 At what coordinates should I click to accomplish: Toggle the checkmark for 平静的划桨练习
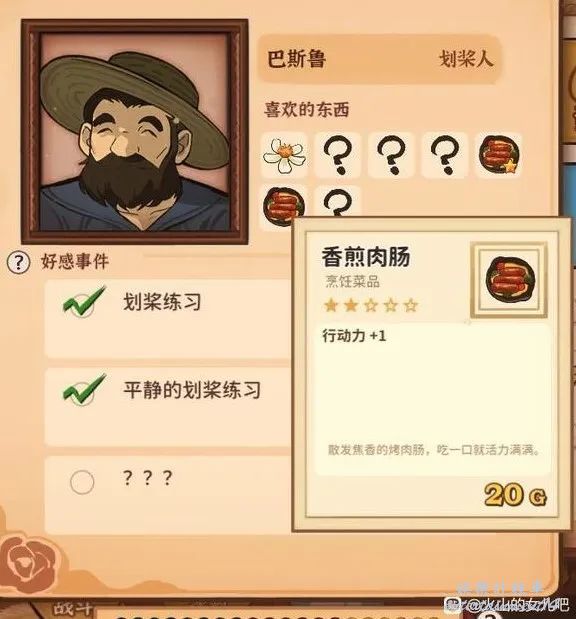tap(84, 390)
